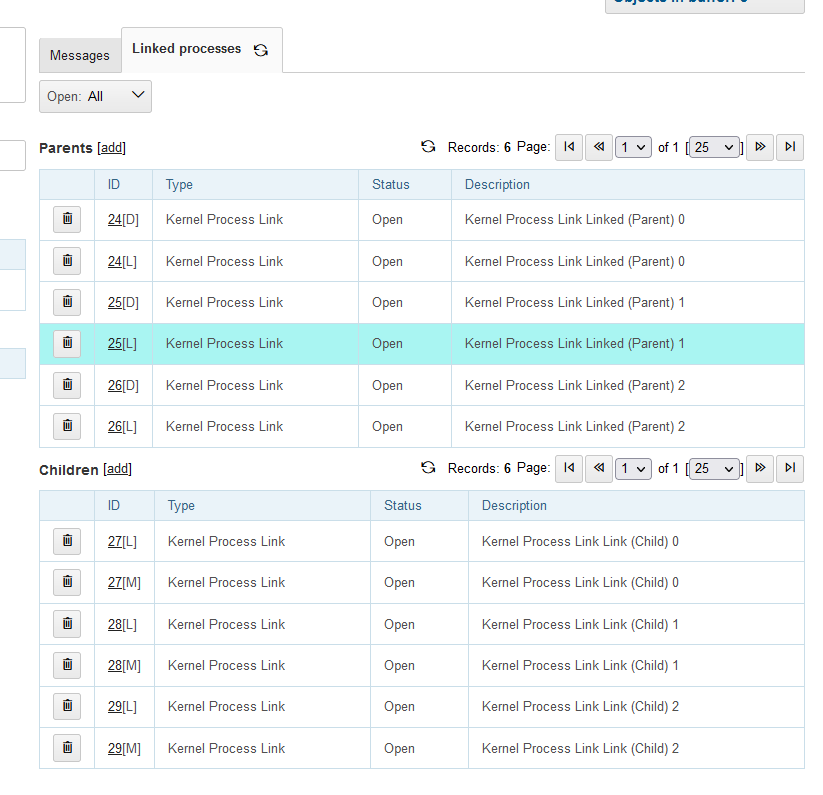Refresh the Children records list
This screenshot has height=795, width=823.
pos(428,467)
